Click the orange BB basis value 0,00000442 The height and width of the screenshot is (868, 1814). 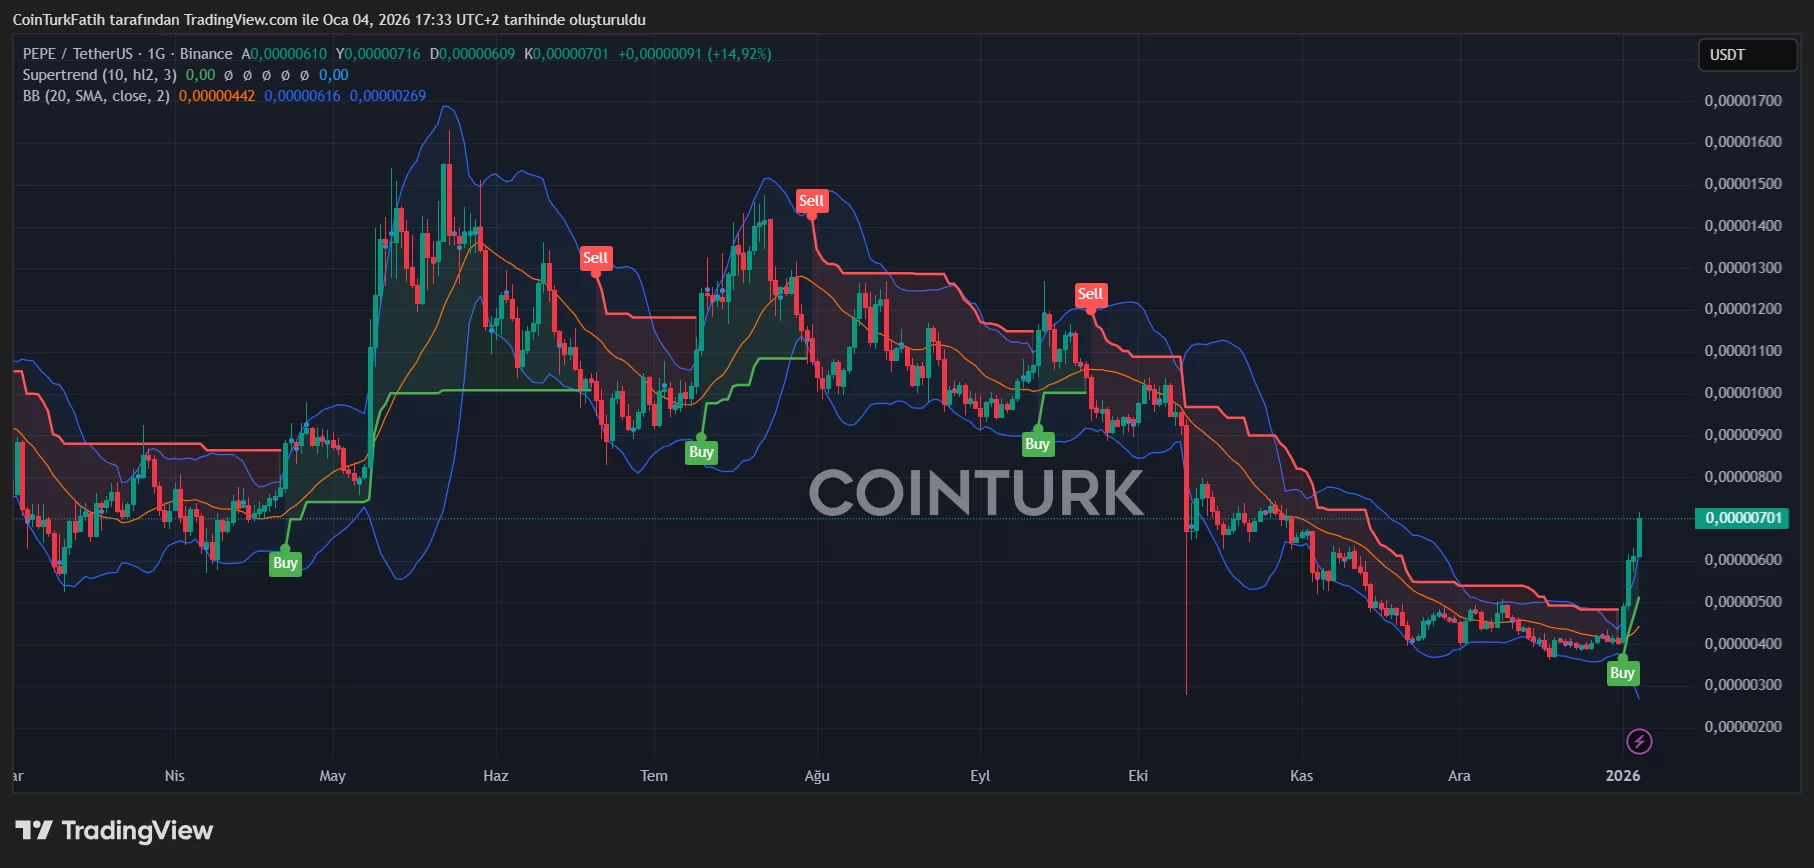tap(216, 96)
